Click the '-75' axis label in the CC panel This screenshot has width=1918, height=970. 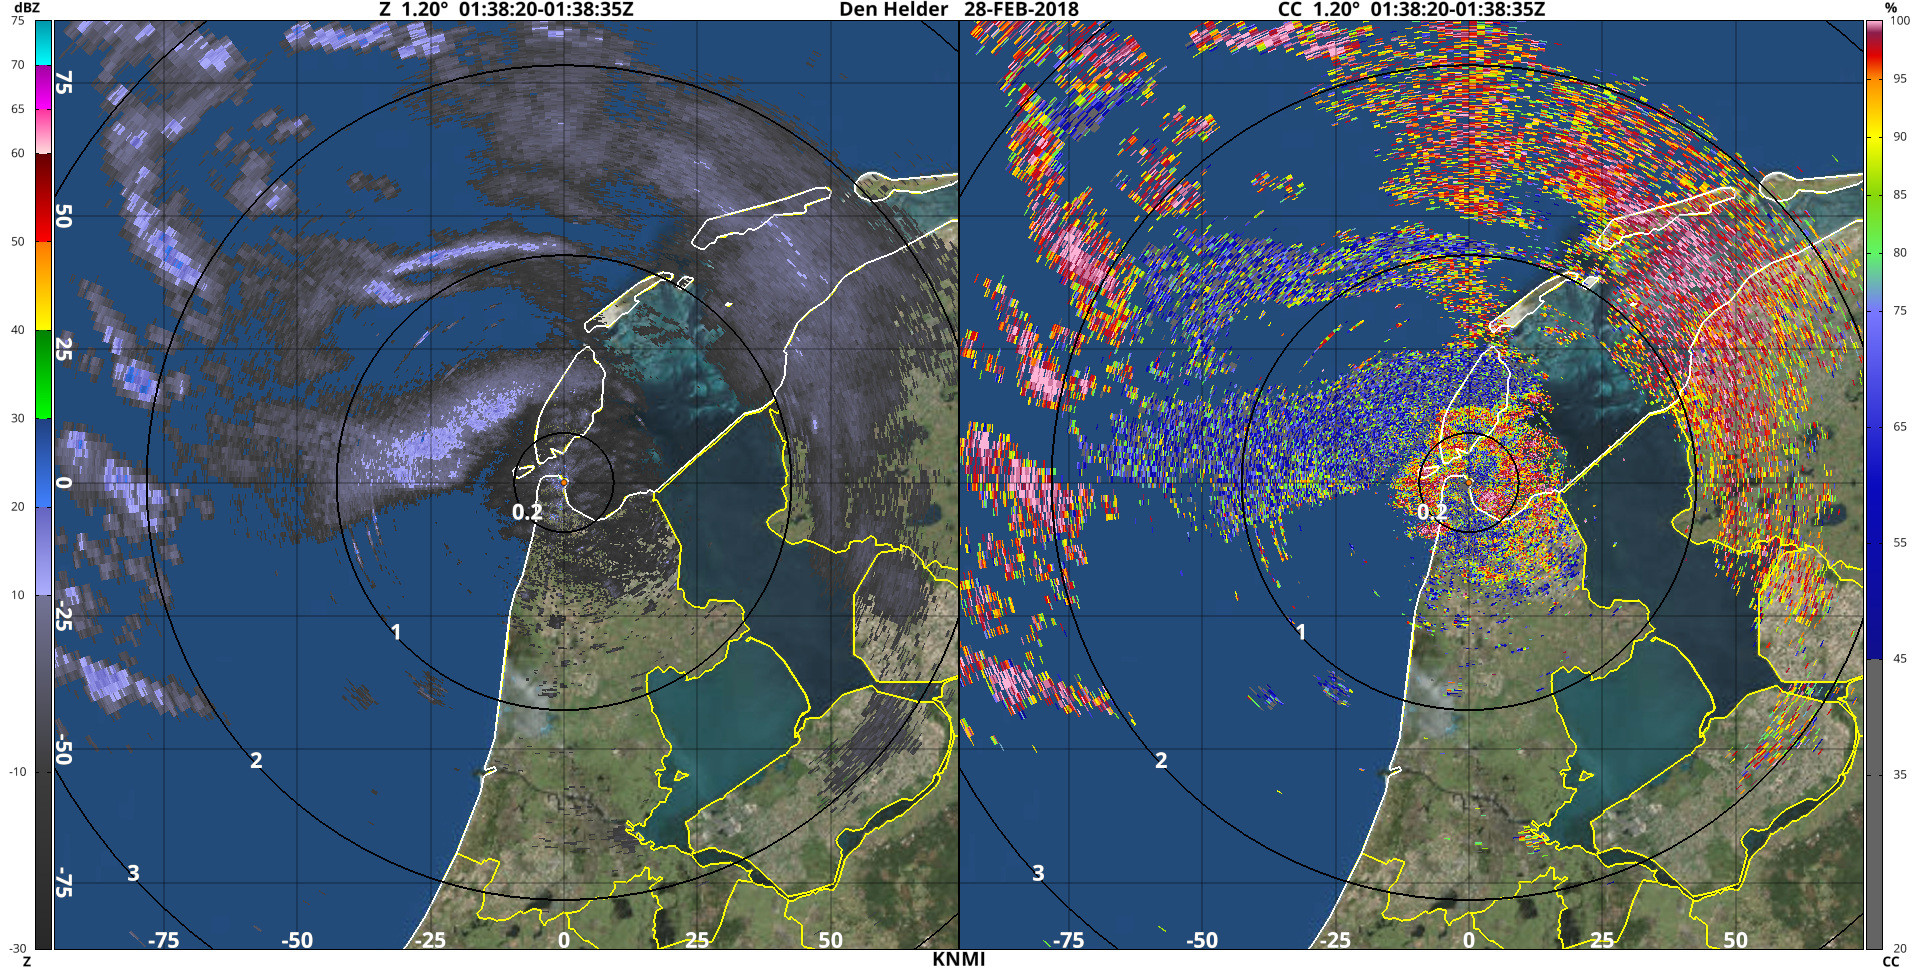pyautogui.click(x=1068, y=940)
